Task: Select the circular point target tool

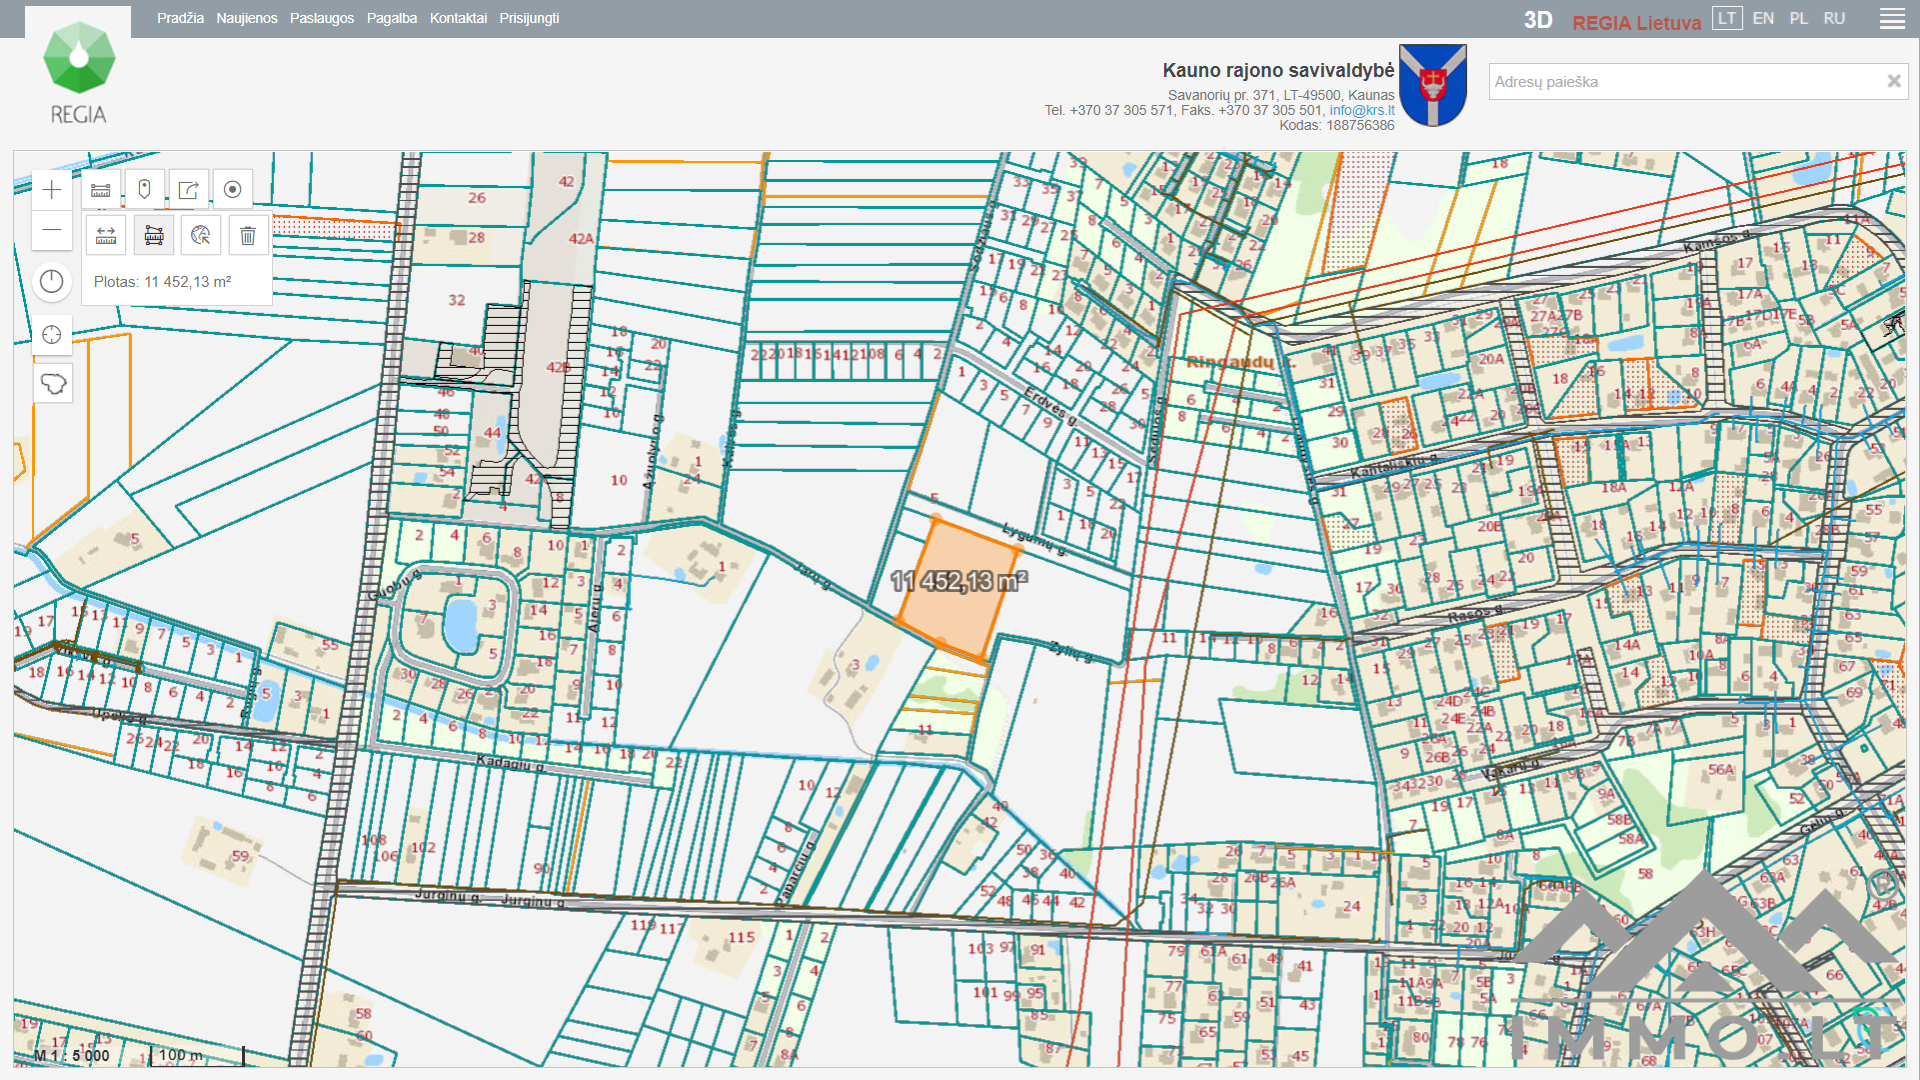Action: click(x=233, y=190)
